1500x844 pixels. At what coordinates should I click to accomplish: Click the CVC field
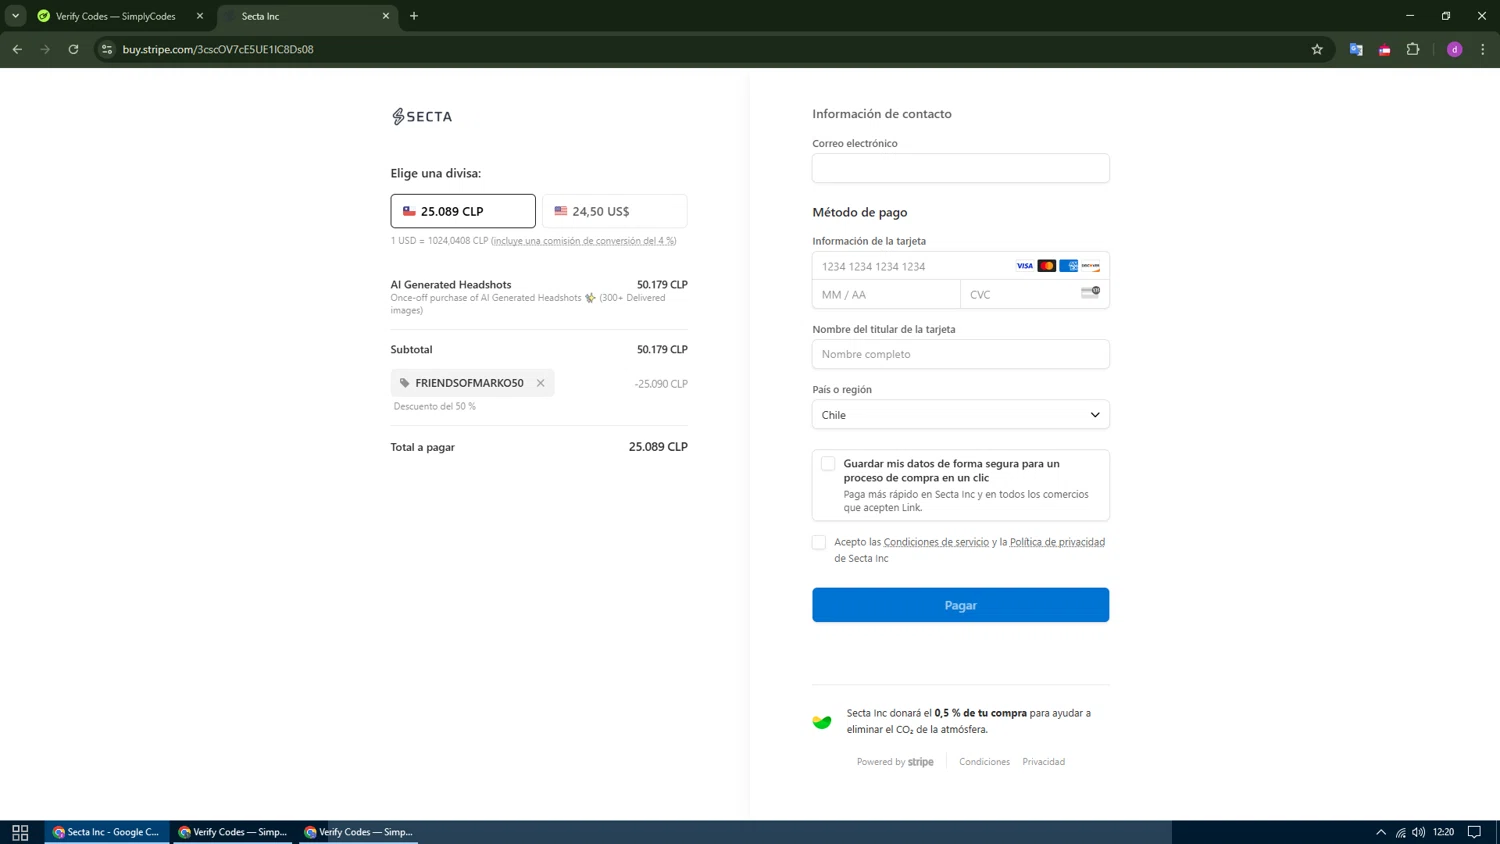coord(1034,295)
